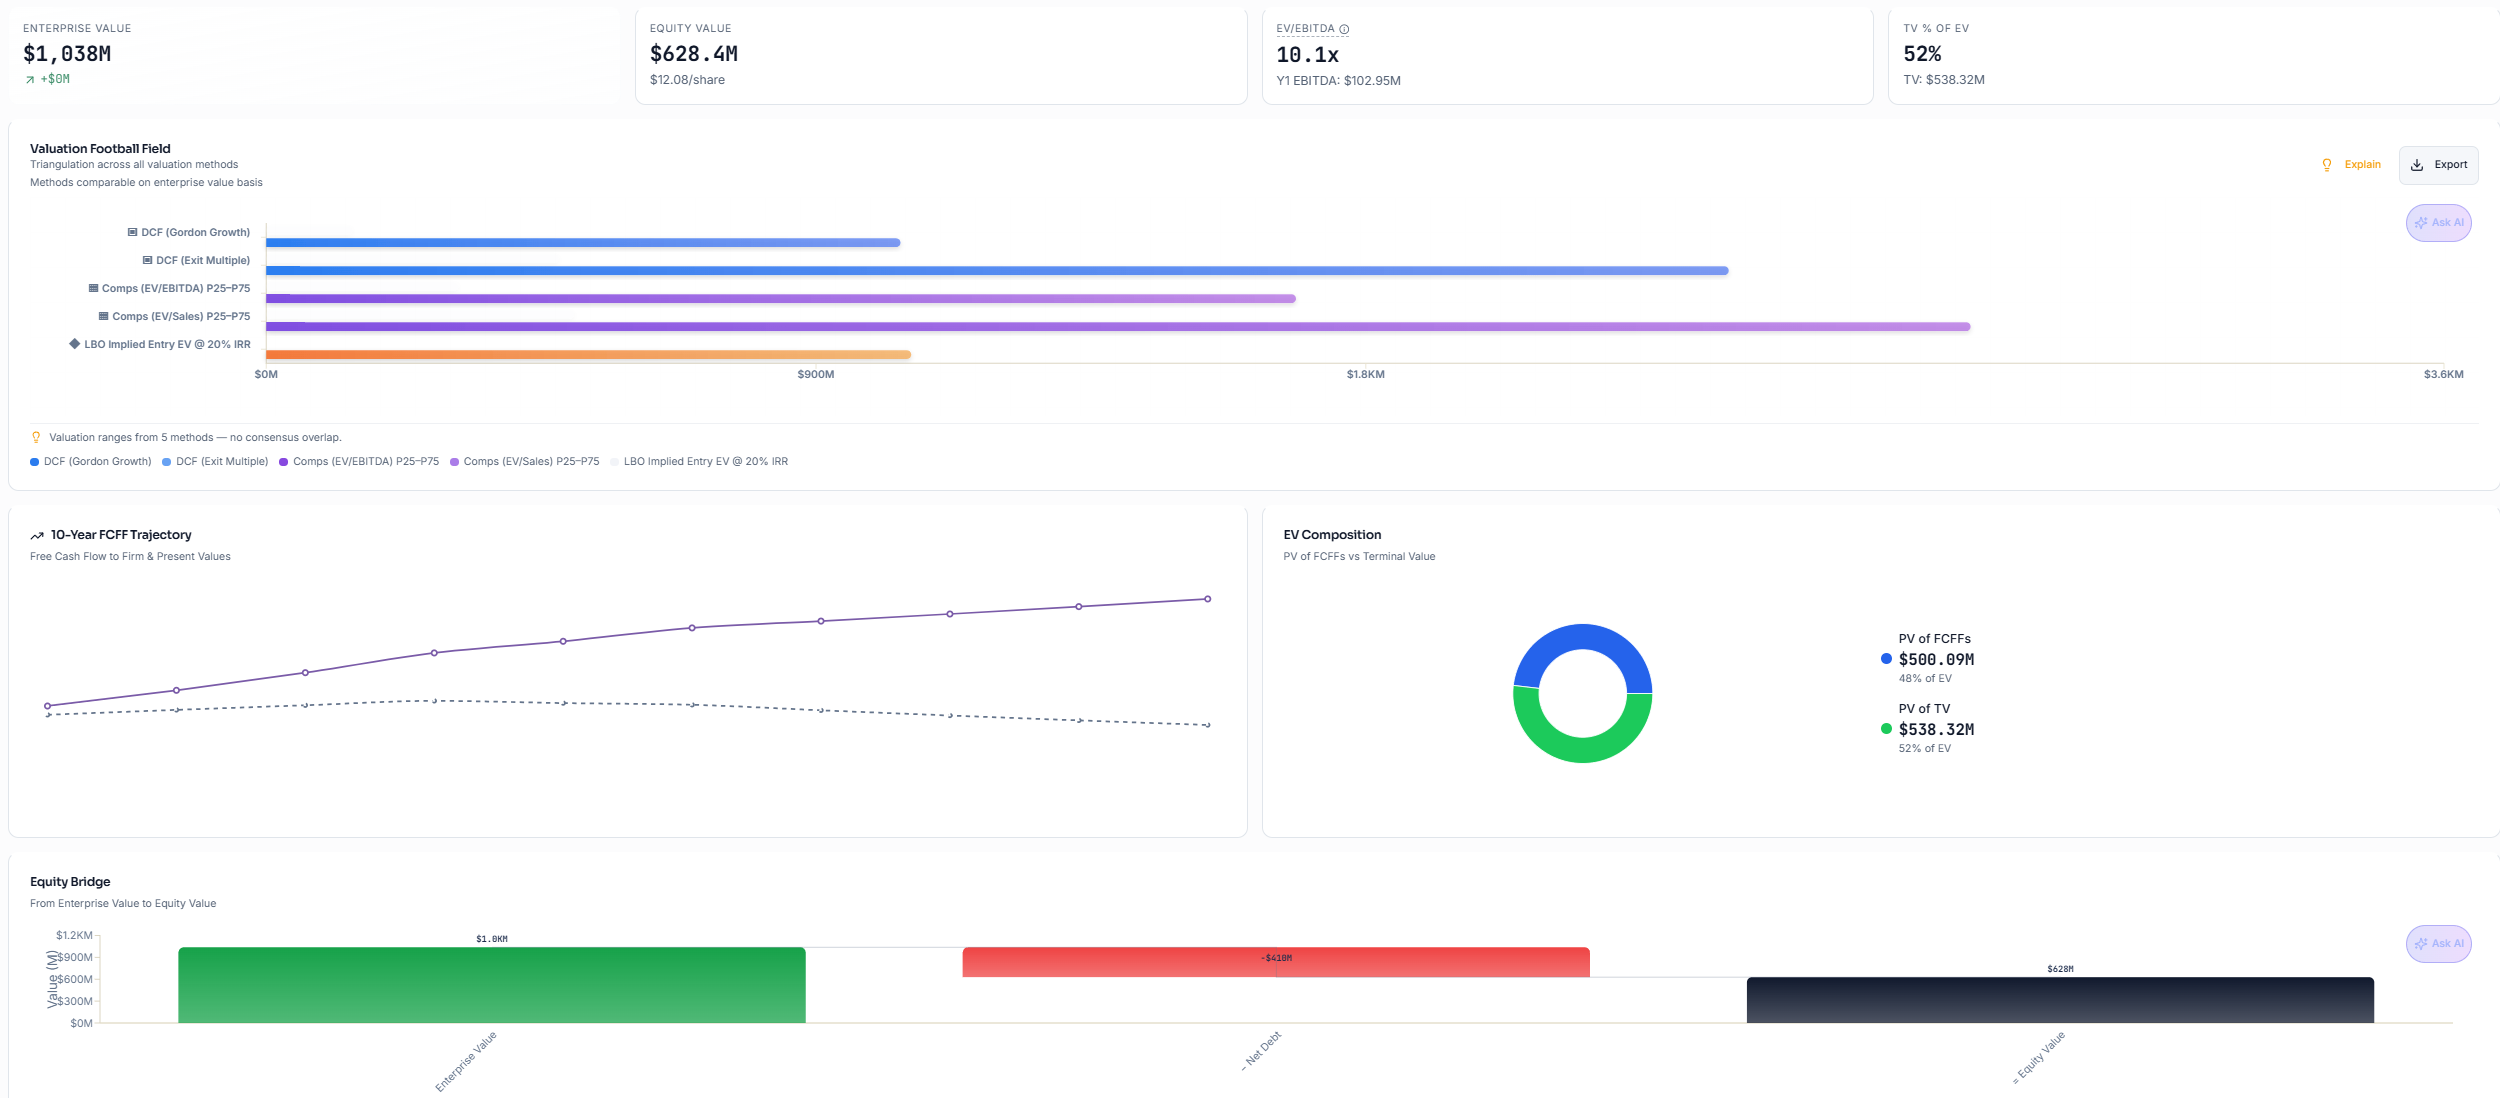Click the $3.6KM axis label on Football Field

[x=2443, y=375]
